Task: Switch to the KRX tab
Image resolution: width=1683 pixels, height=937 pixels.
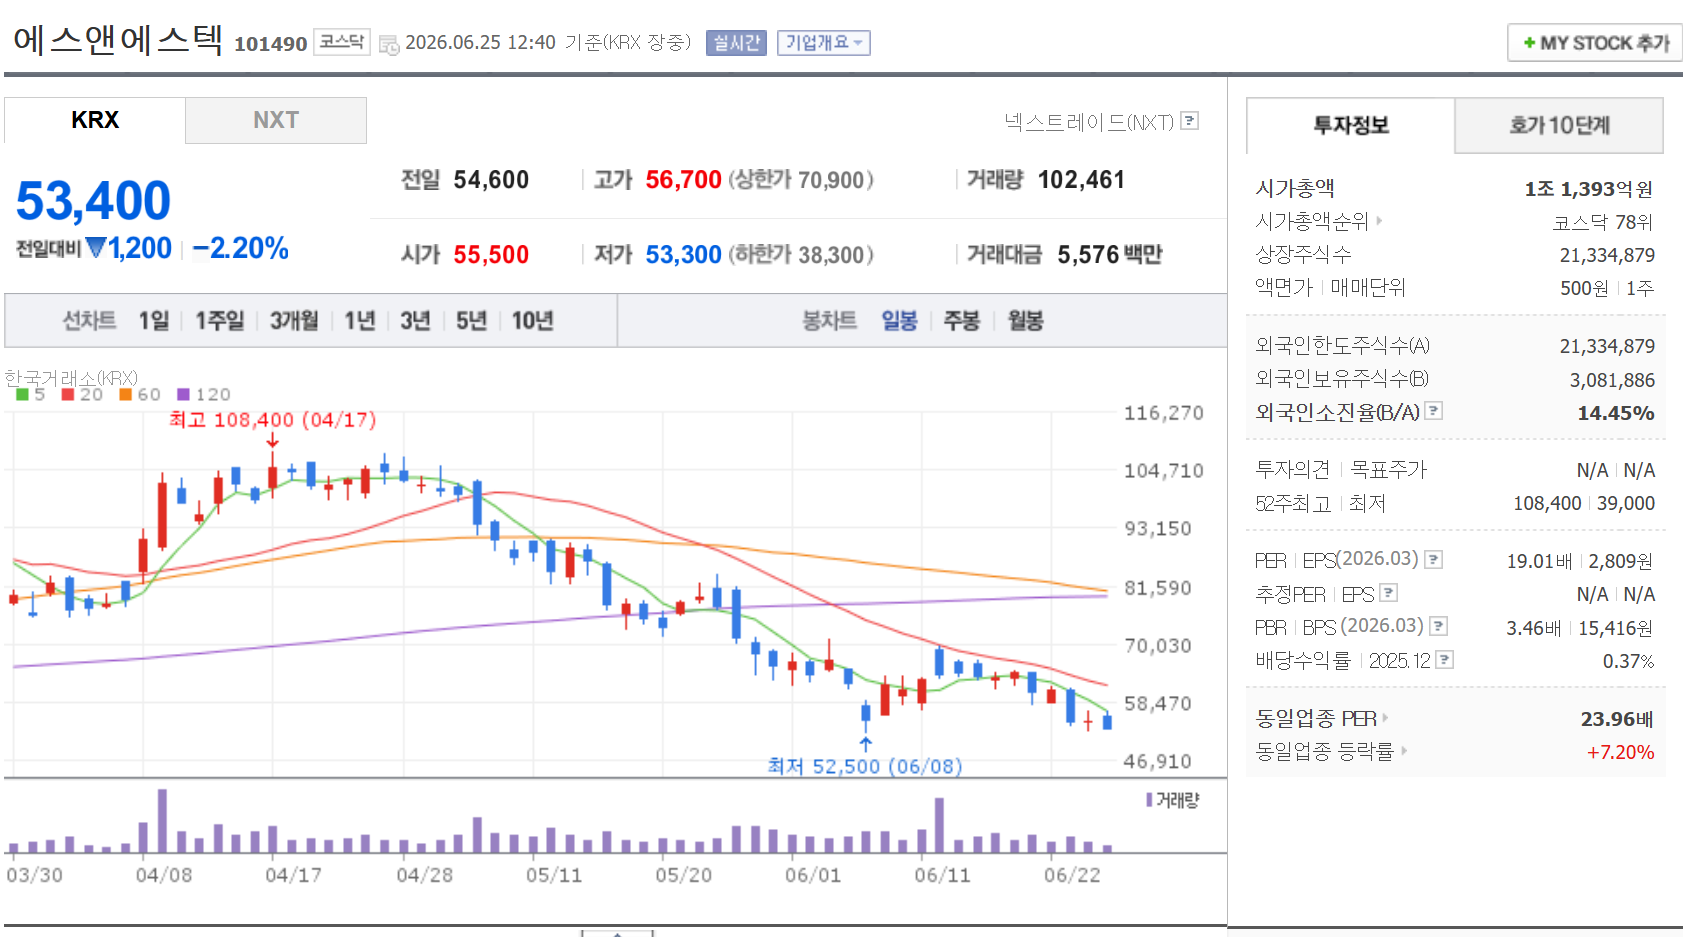Action: coord(95,120)
